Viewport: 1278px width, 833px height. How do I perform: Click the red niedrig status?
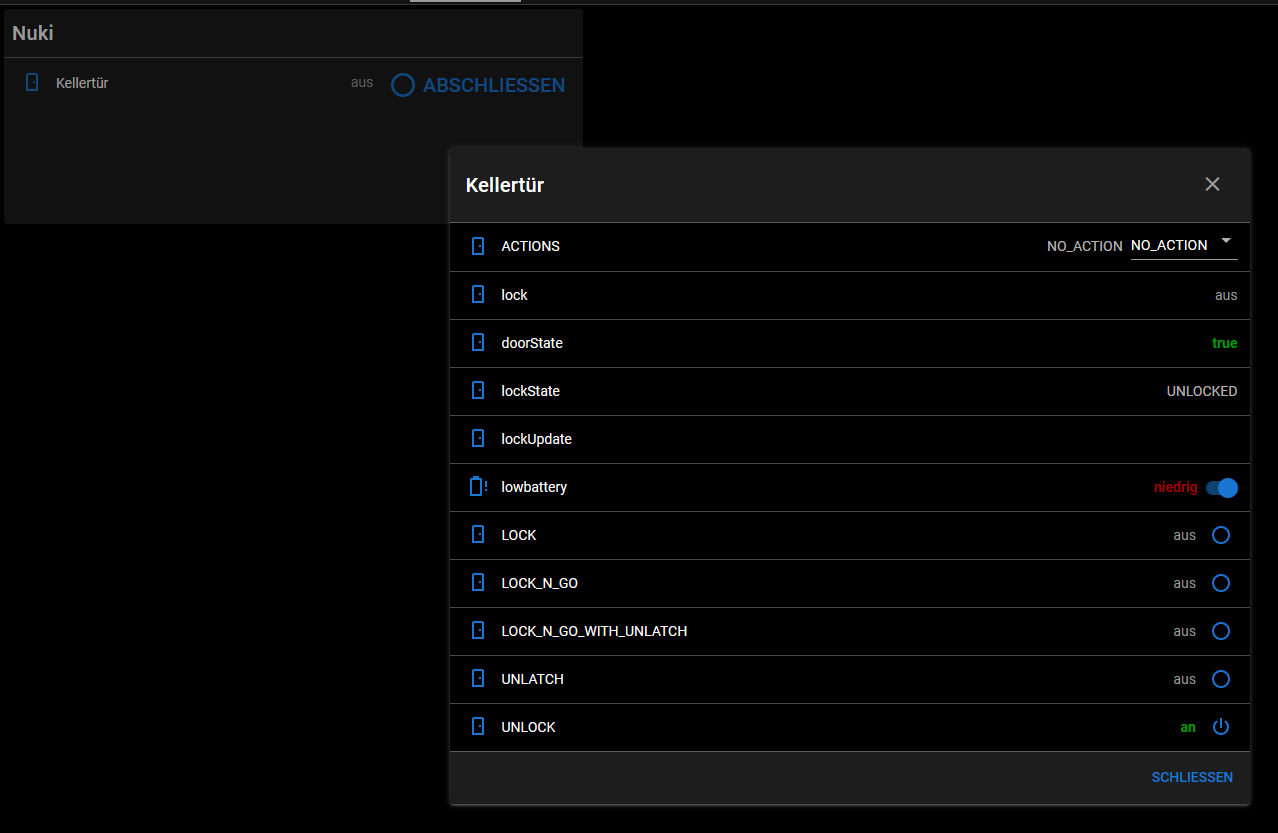click(1176, 488)
